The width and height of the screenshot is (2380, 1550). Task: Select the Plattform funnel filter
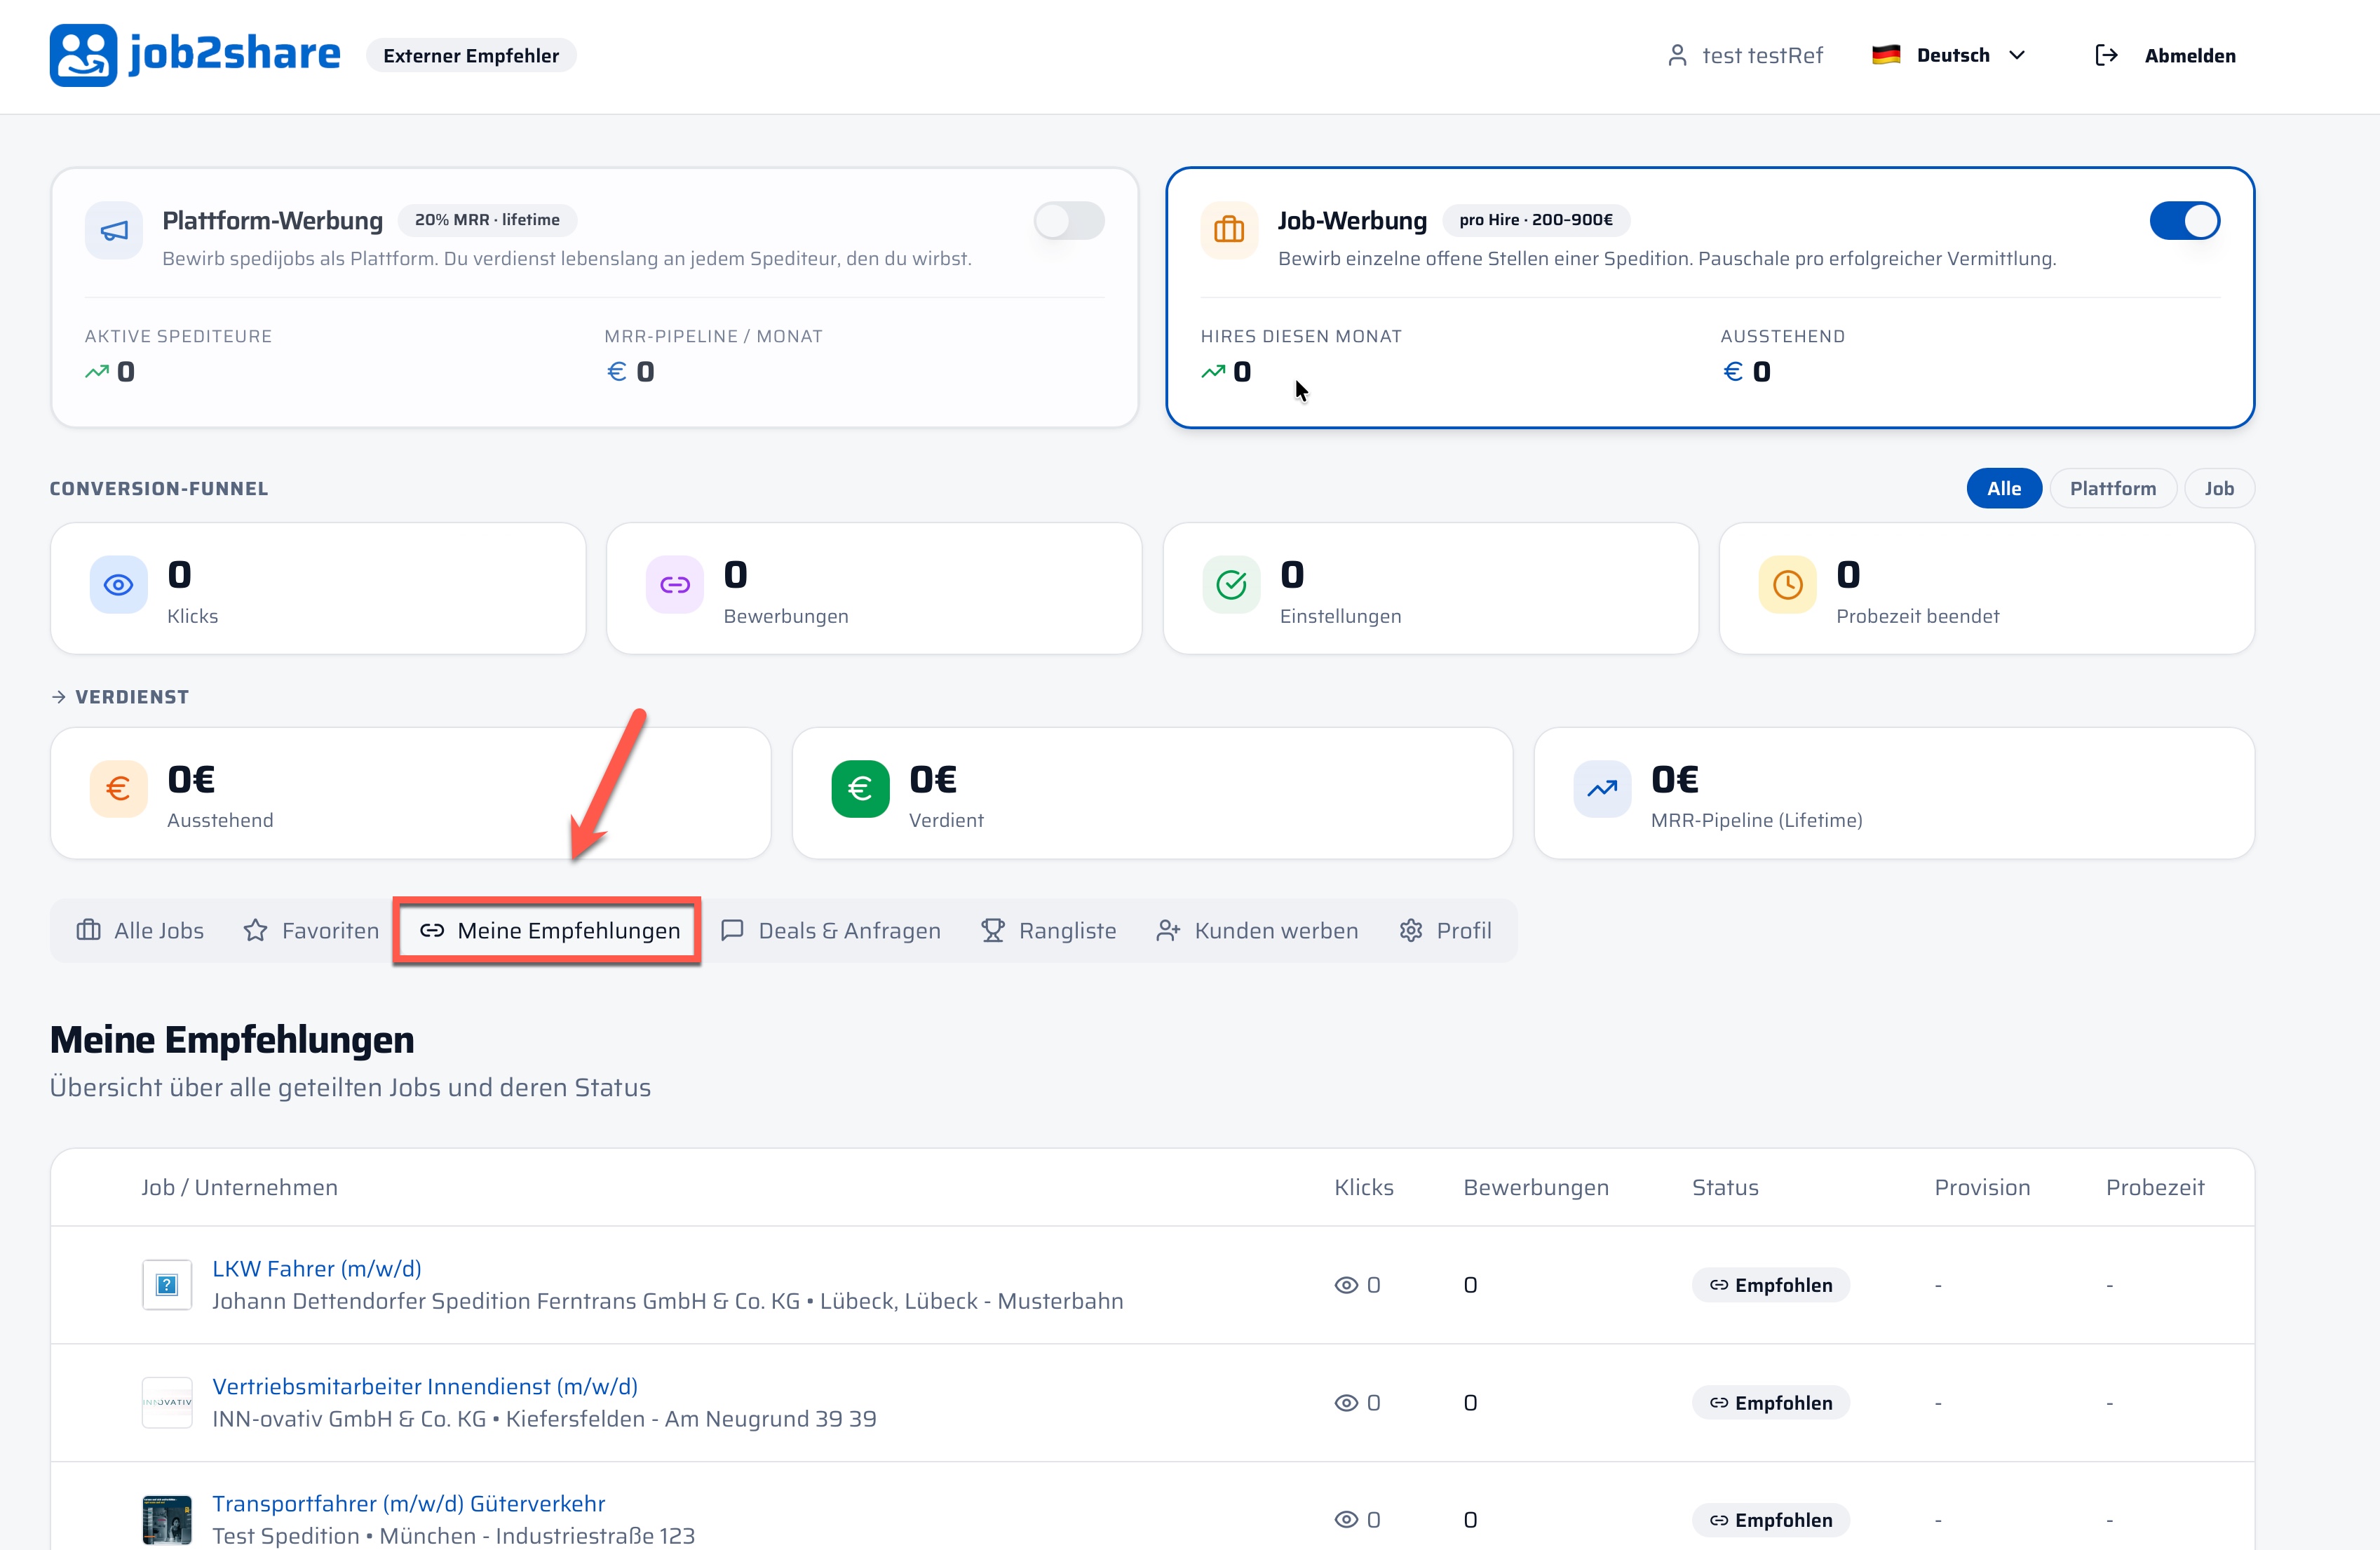tap(2112, 488)
